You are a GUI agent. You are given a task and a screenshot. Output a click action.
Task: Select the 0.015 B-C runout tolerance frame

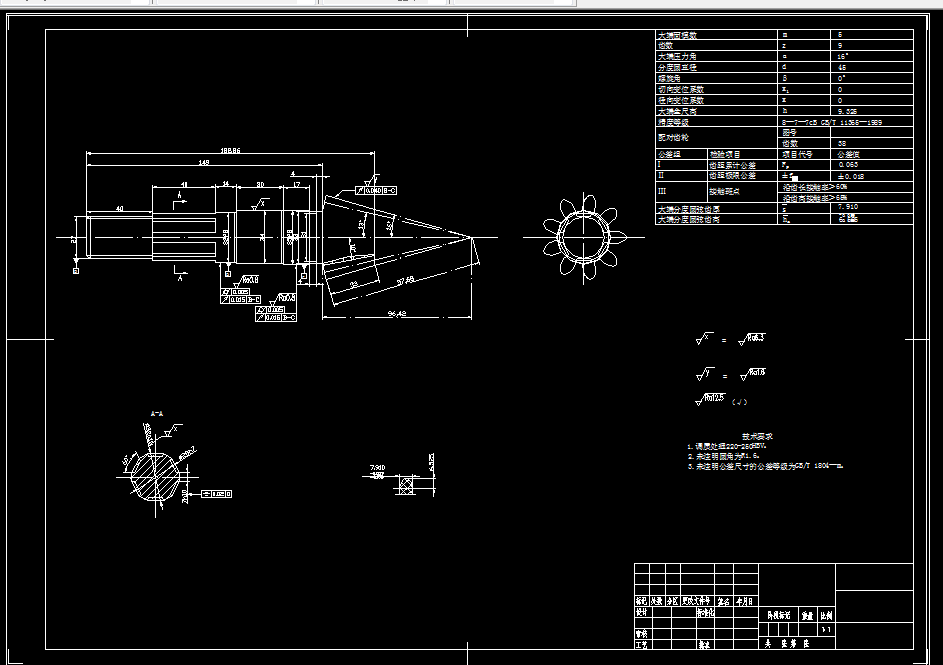coord(241,299)
